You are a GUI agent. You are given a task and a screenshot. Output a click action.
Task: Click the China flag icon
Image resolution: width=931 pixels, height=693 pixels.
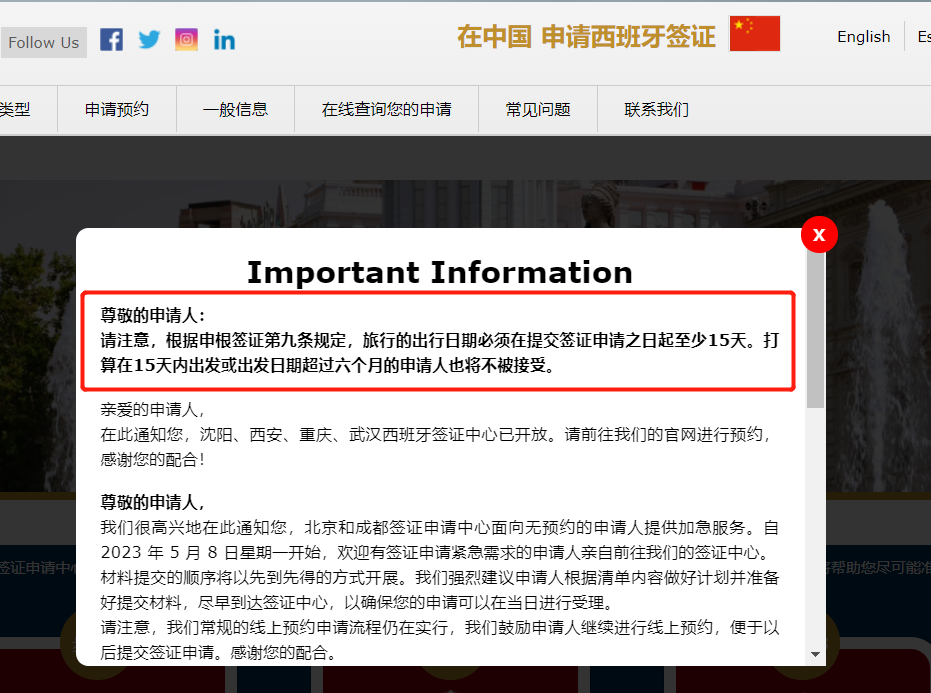point(754,34)
